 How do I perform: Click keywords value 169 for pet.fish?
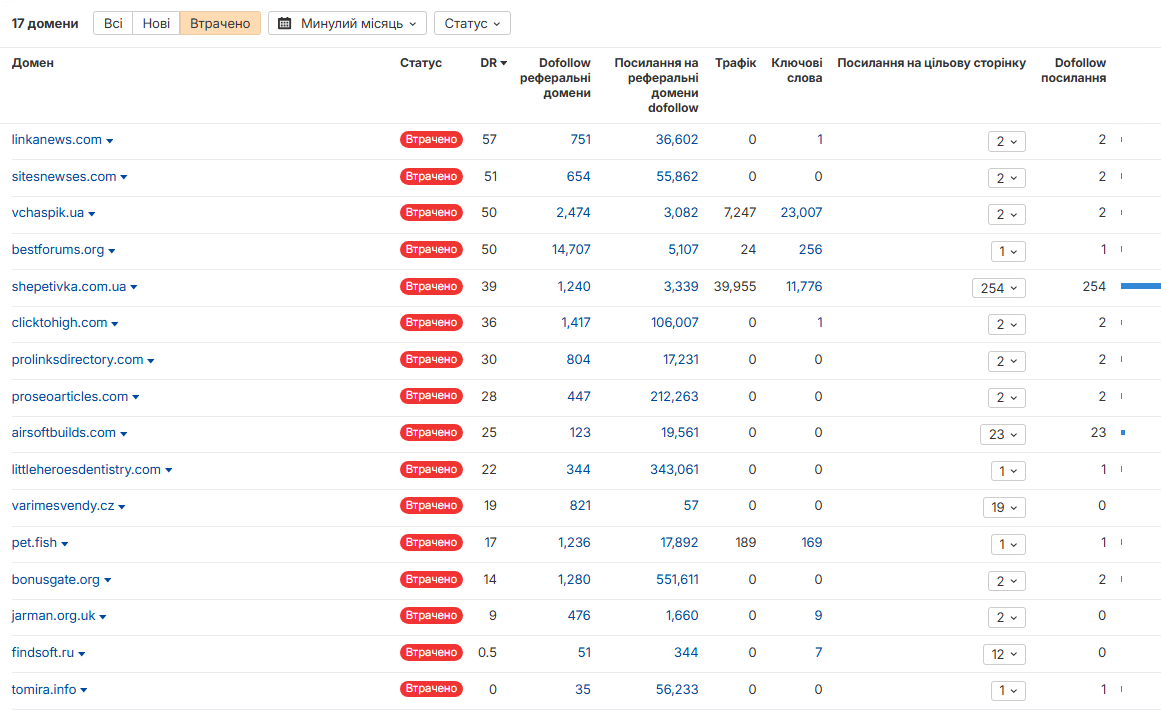click(812, 543)
